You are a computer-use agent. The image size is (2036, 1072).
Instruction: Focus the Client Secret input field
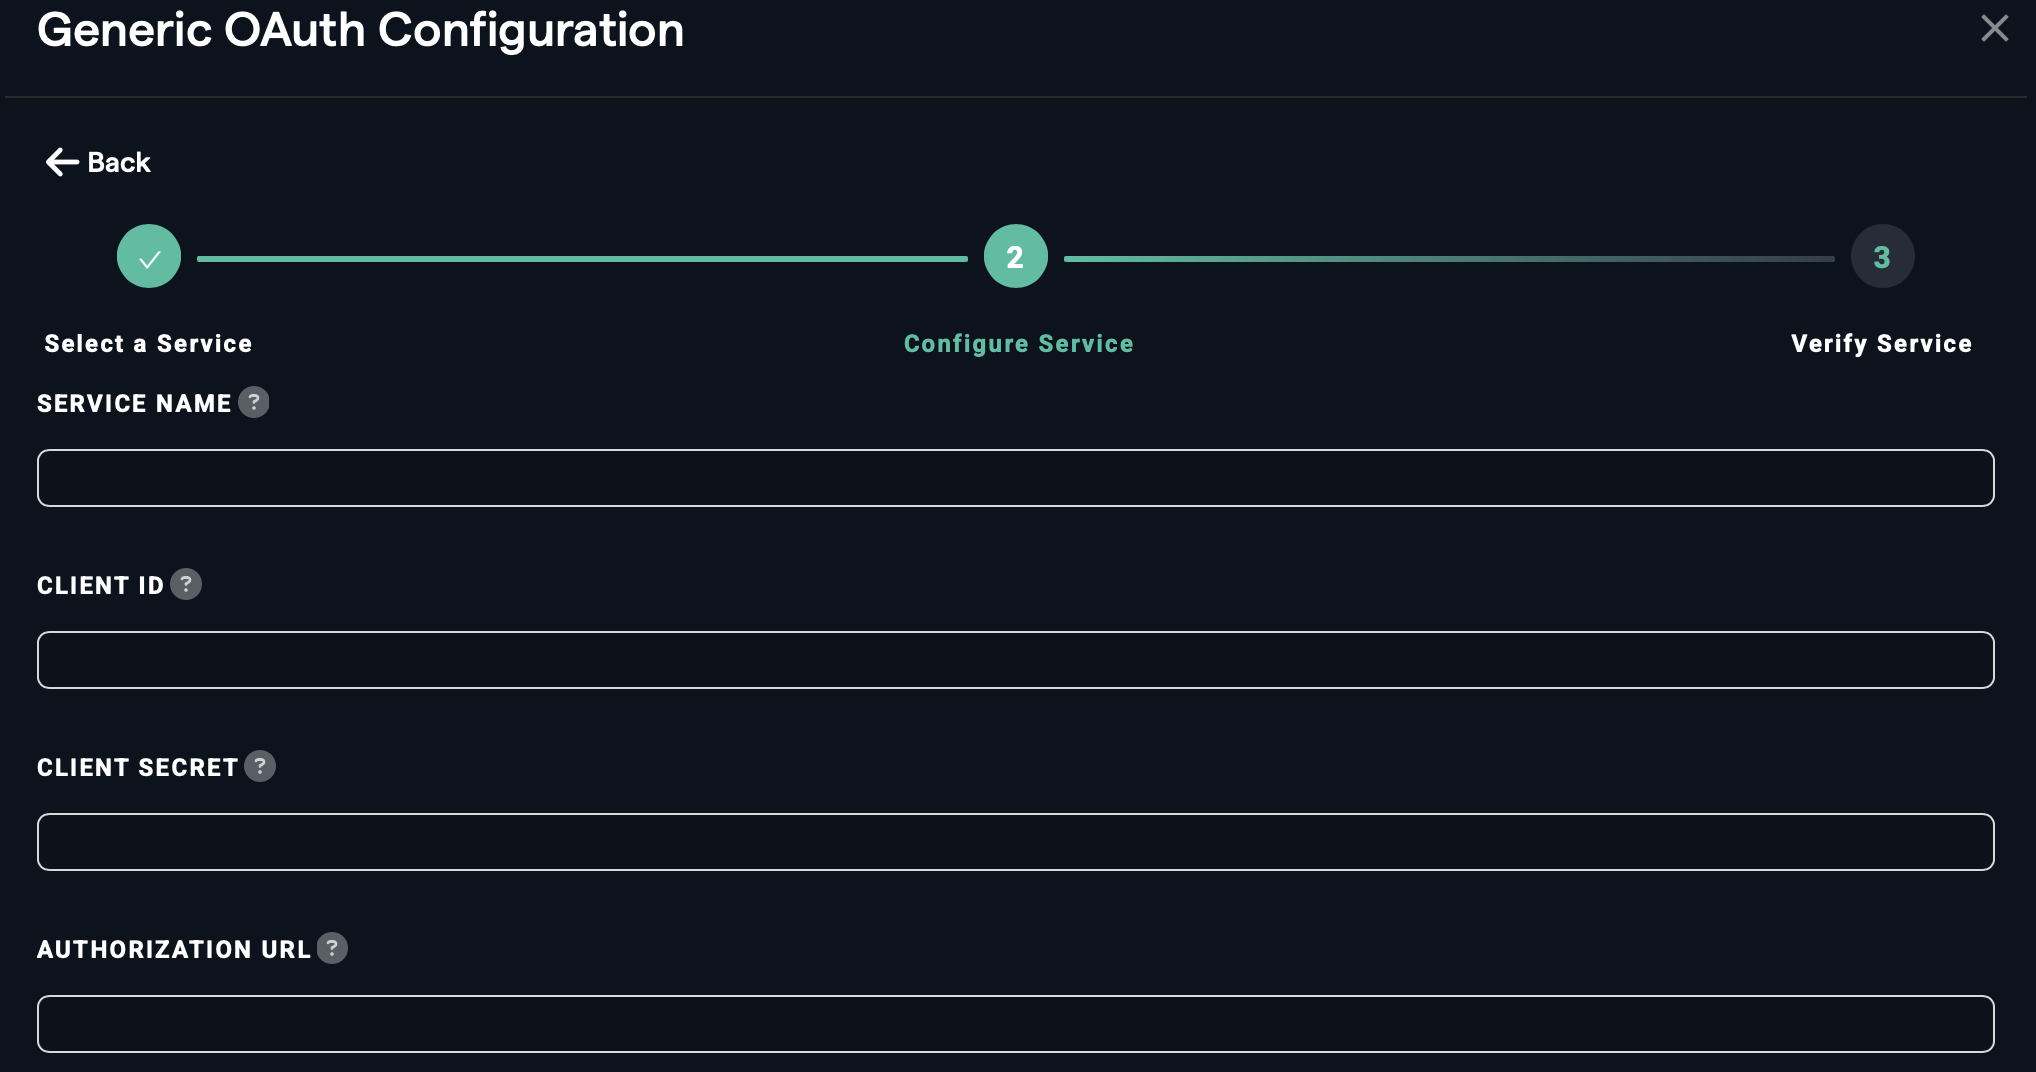coord(1015,842)
